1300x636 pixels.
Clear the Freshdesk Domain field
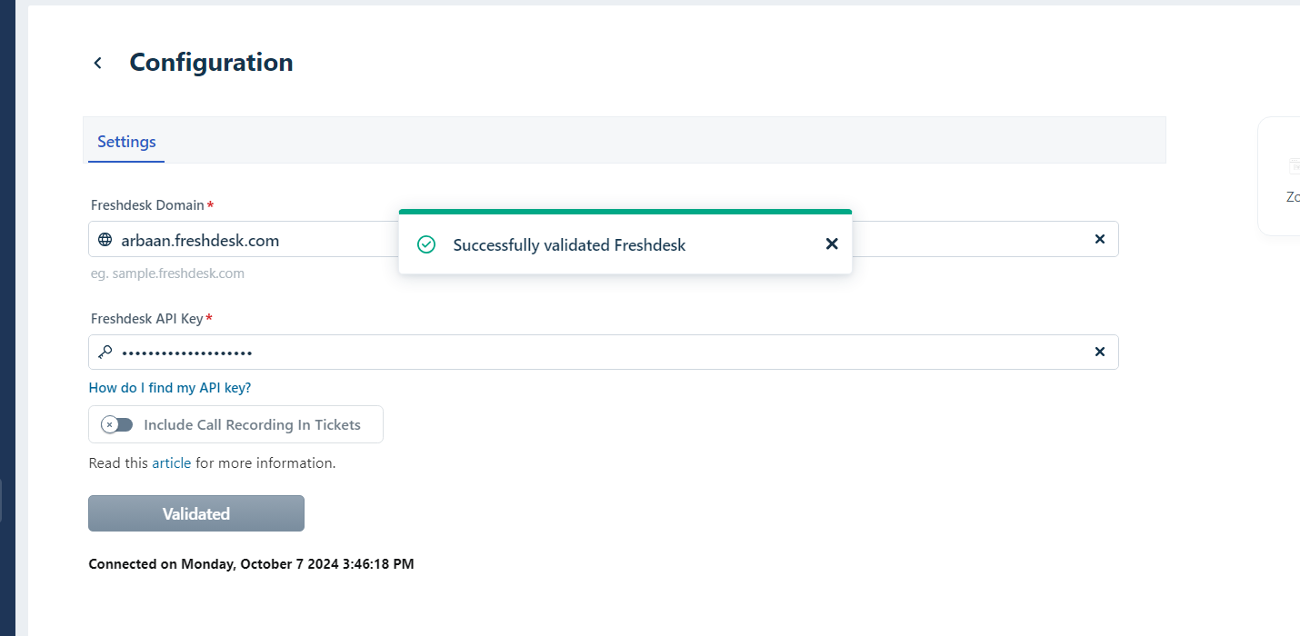[x=1100, y=239]
